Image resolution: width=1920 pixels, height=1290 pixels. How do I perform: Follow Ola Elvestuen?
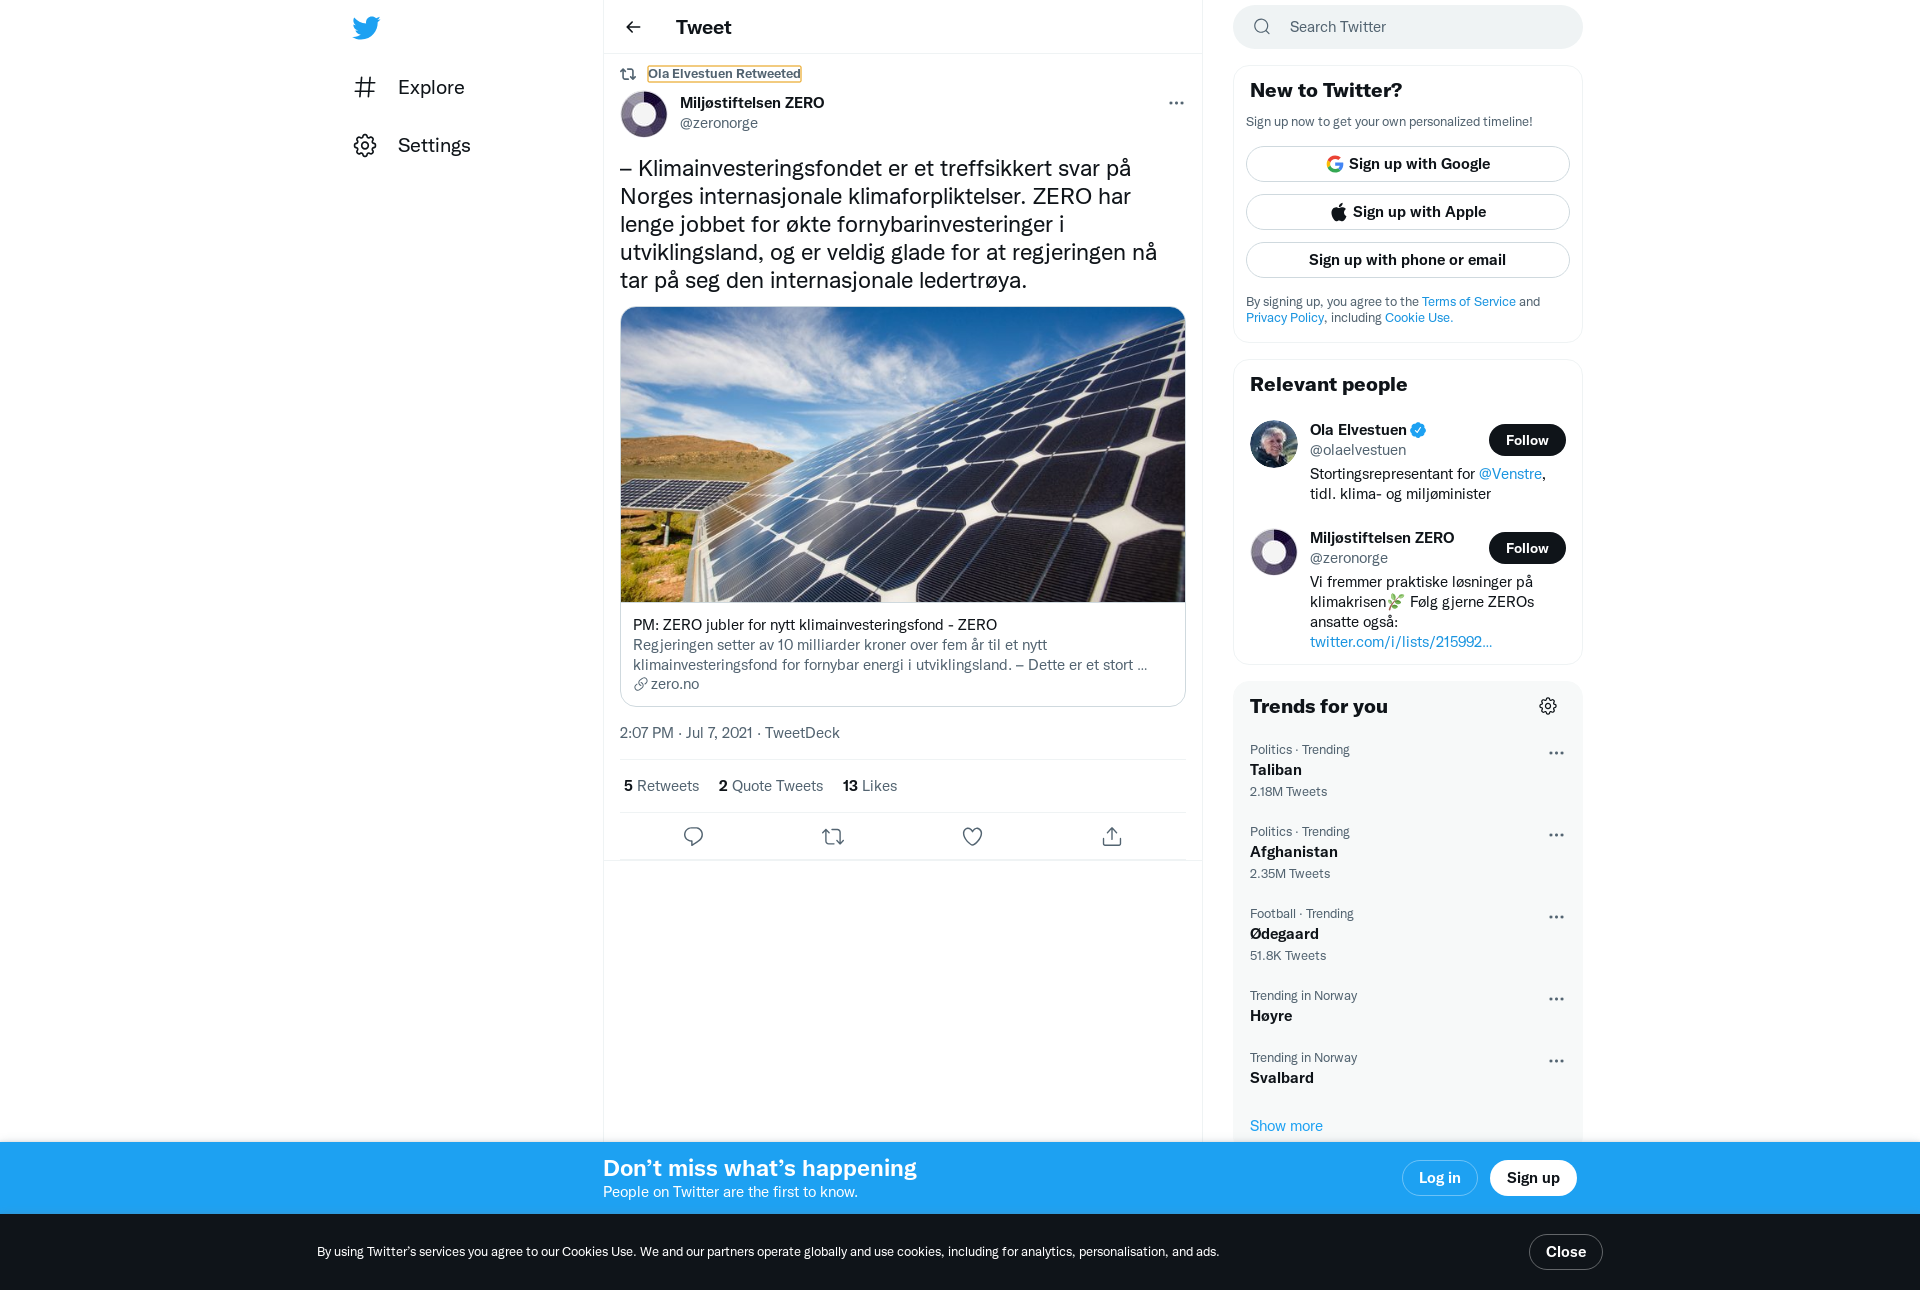pyautogui.click(x=1527, y=440)
